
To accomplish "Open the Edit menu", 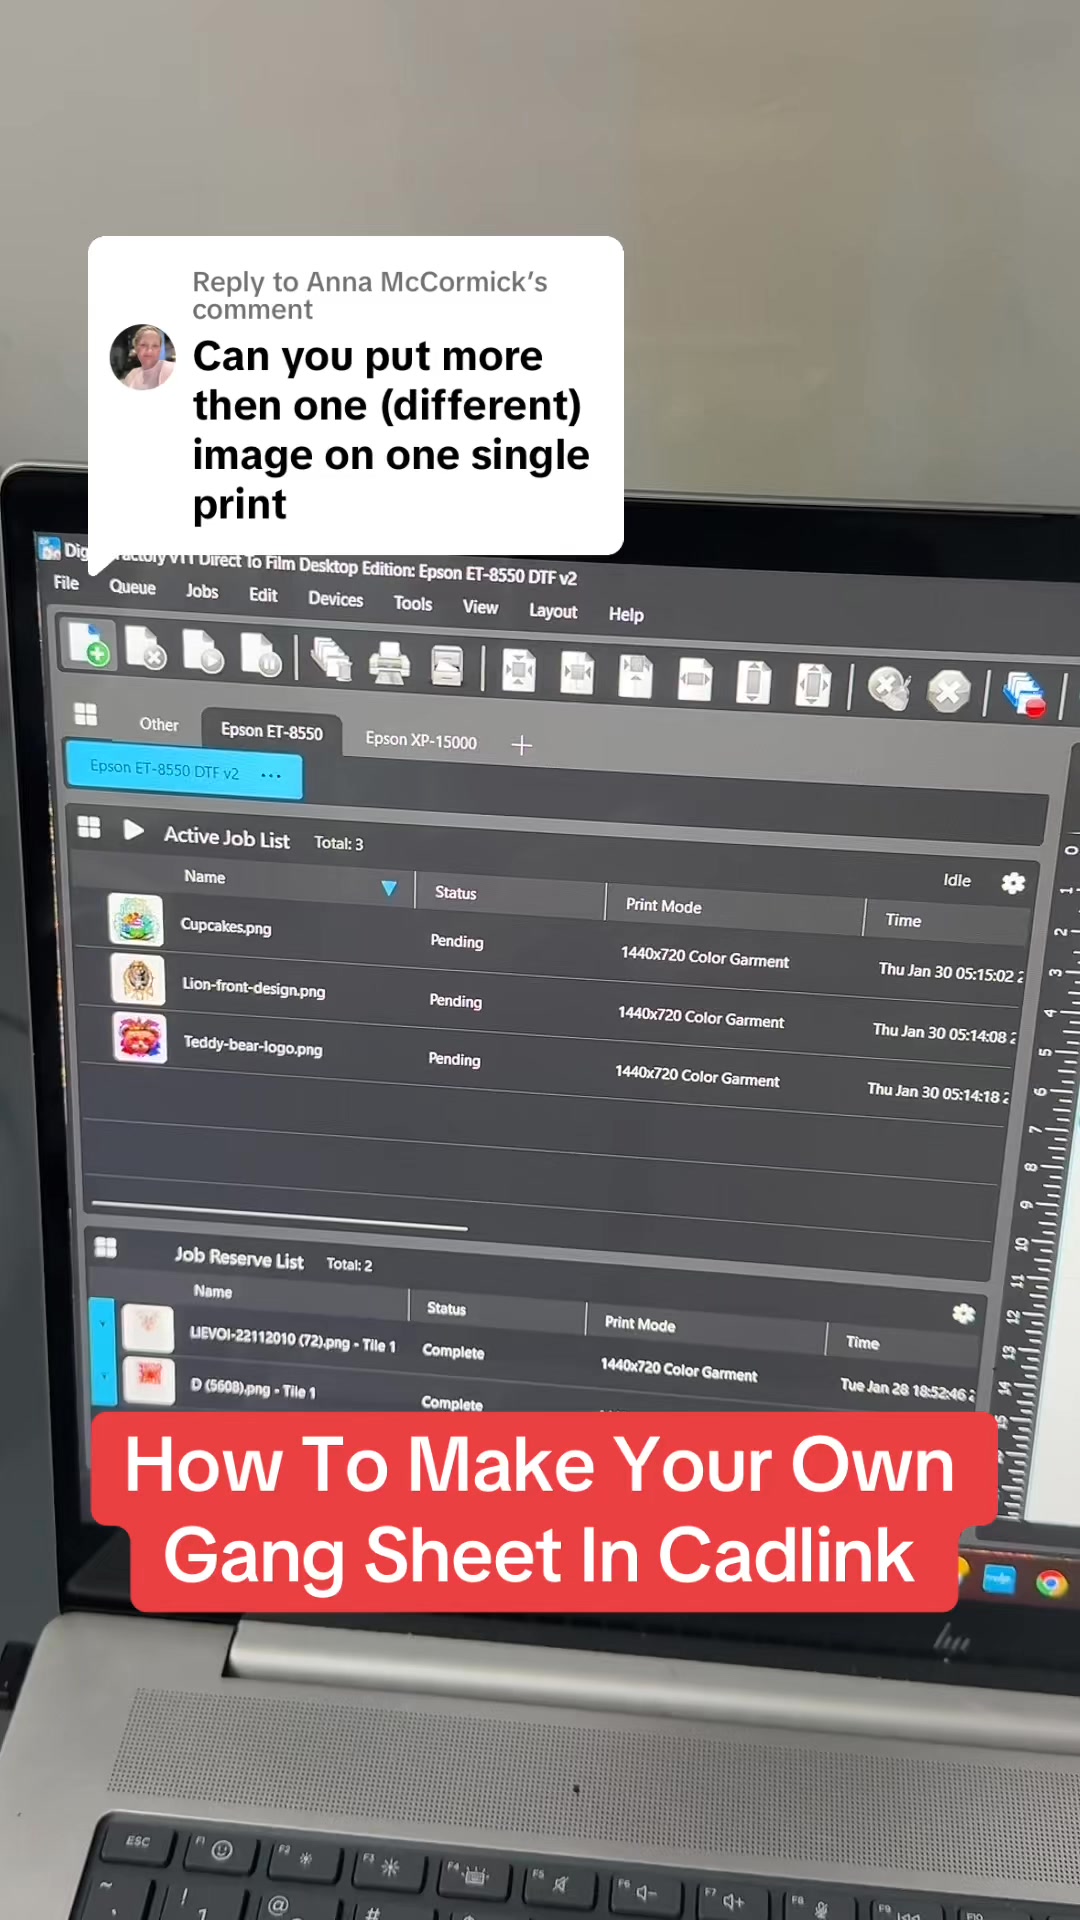I will click(263, 595).
